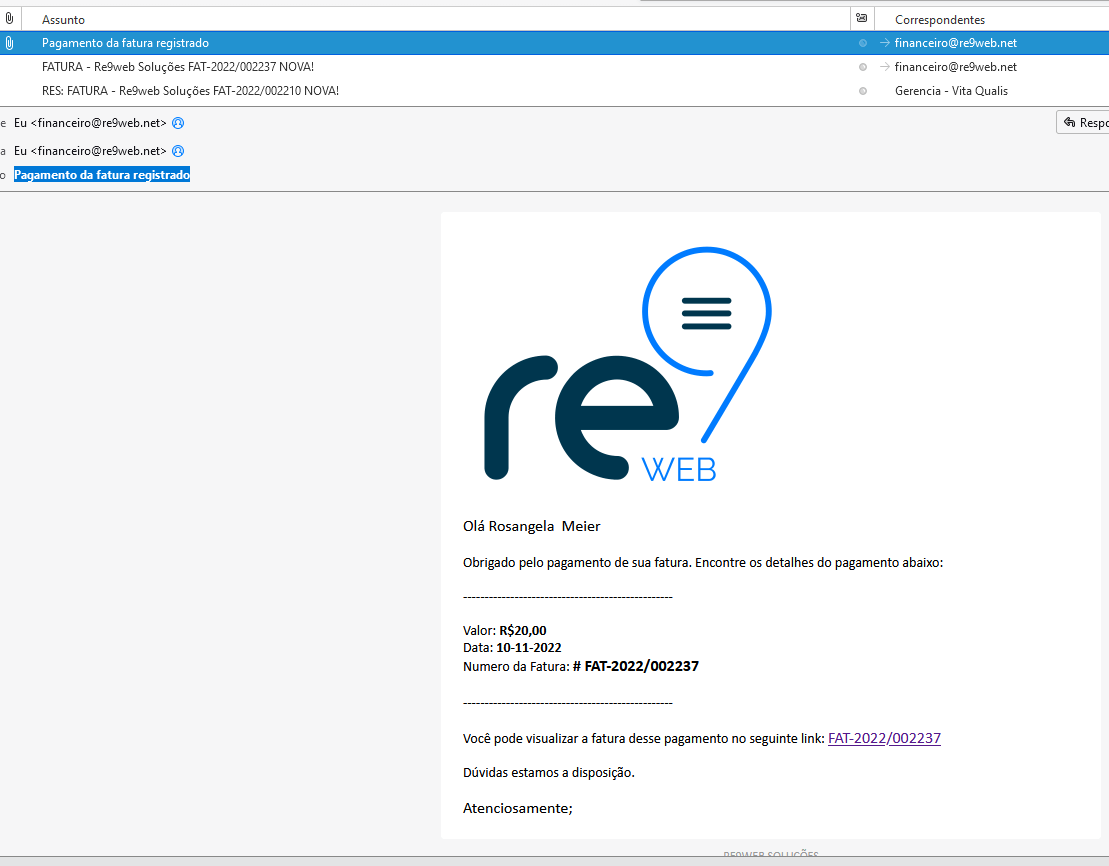Viewport: 1109px width, 866px height.
Task: Click the highlighted subject 'Pagamento da fatura registrado'
Action: pos(102,175)
